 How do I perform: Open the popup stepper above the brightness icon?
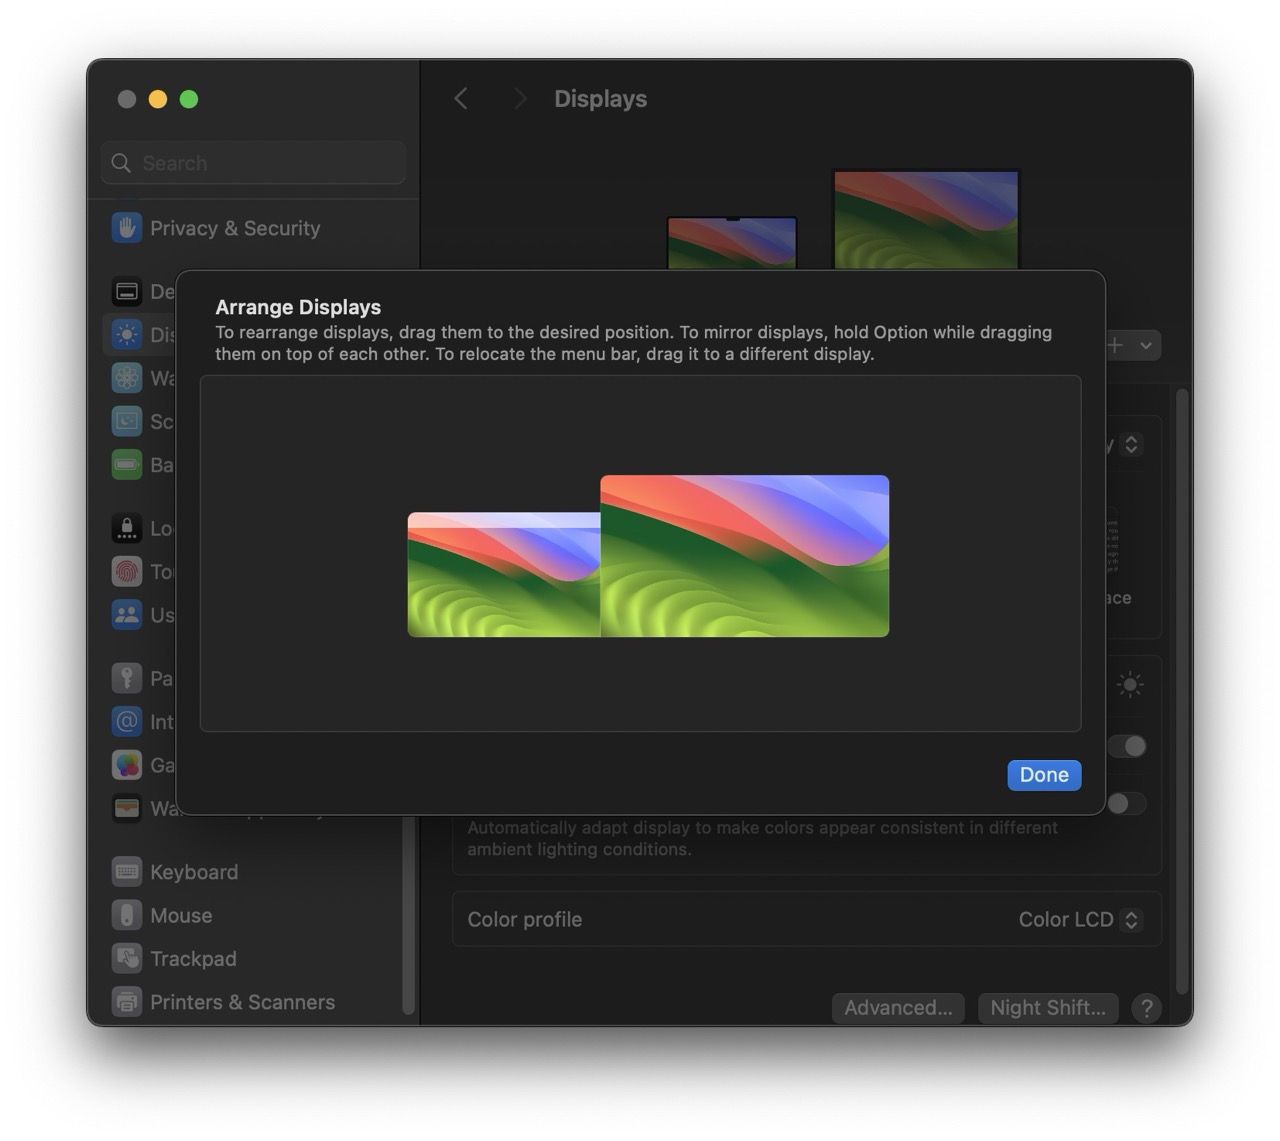click(x=1131, y=444)
